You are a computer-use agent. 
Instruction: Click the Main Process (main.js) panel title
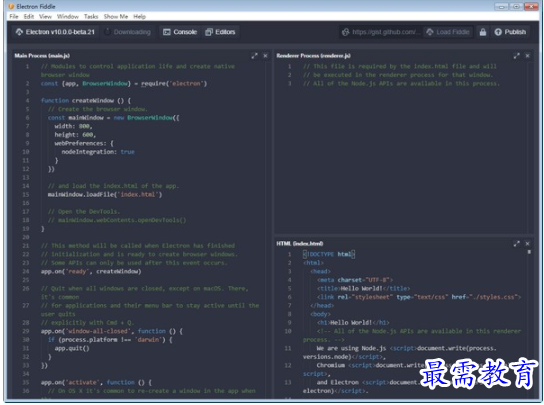point(42,56)
